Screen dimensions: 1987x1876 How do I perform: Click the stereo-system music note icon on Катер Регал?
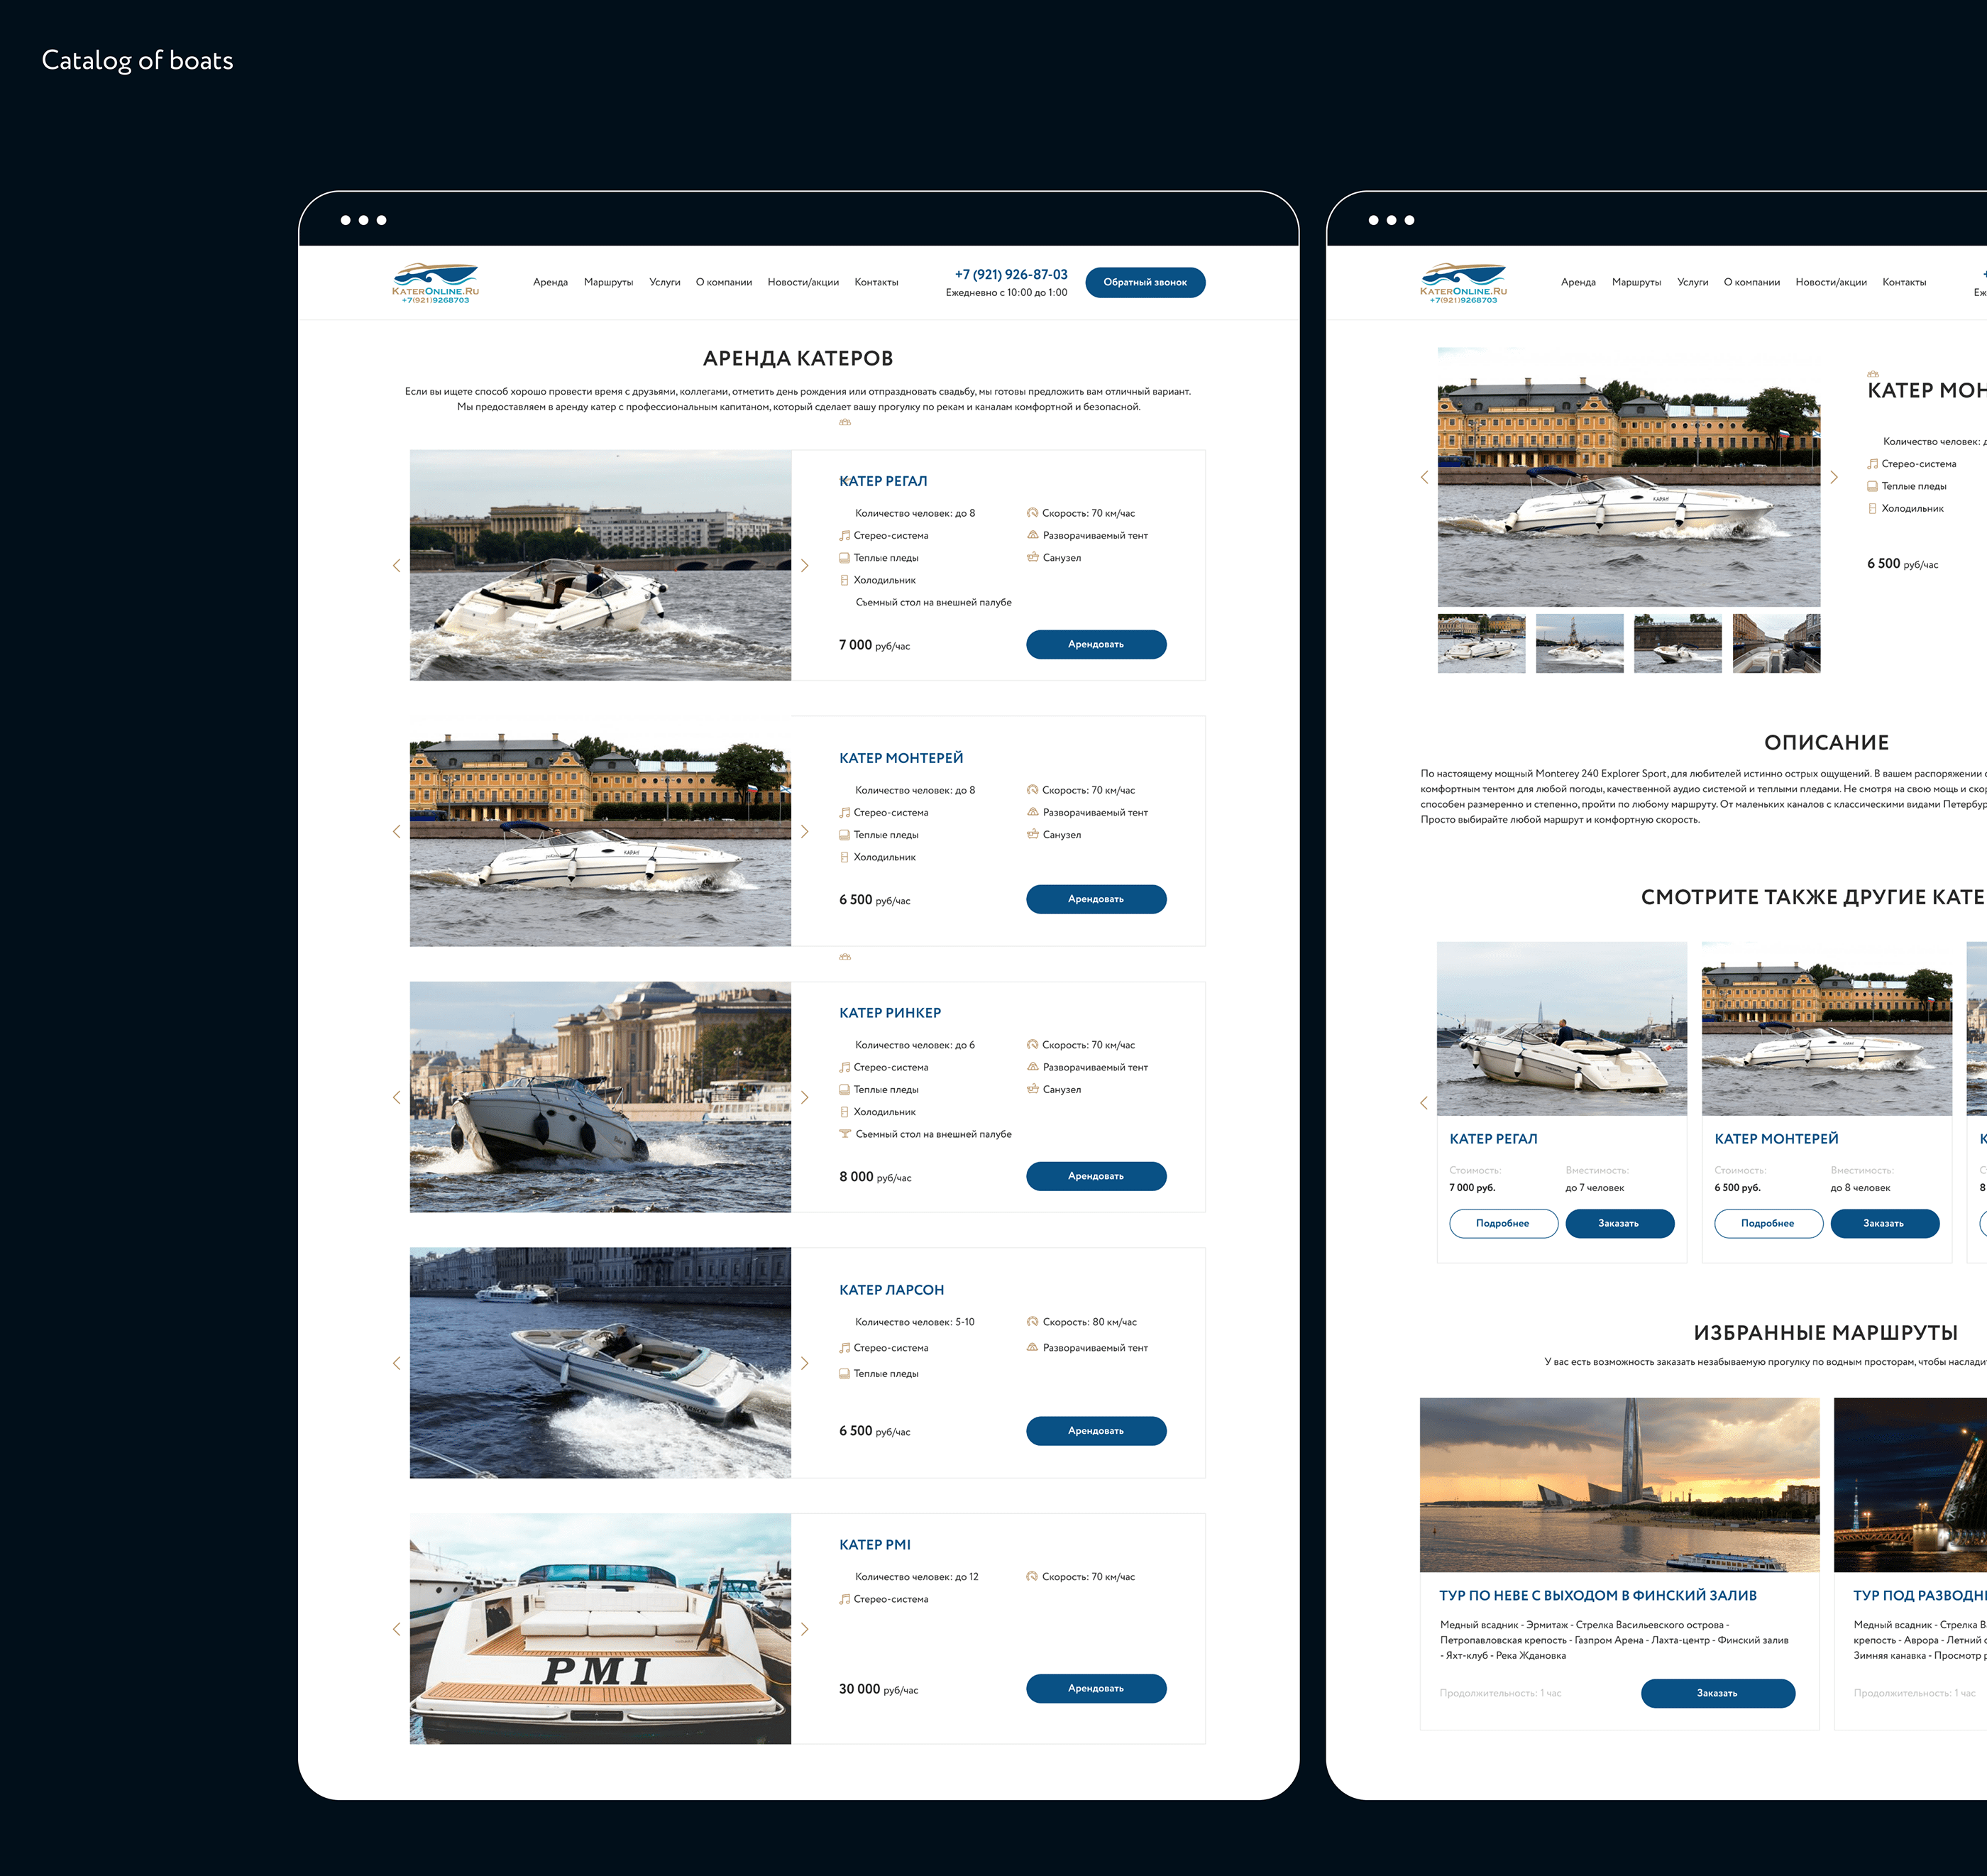(845, 535)
